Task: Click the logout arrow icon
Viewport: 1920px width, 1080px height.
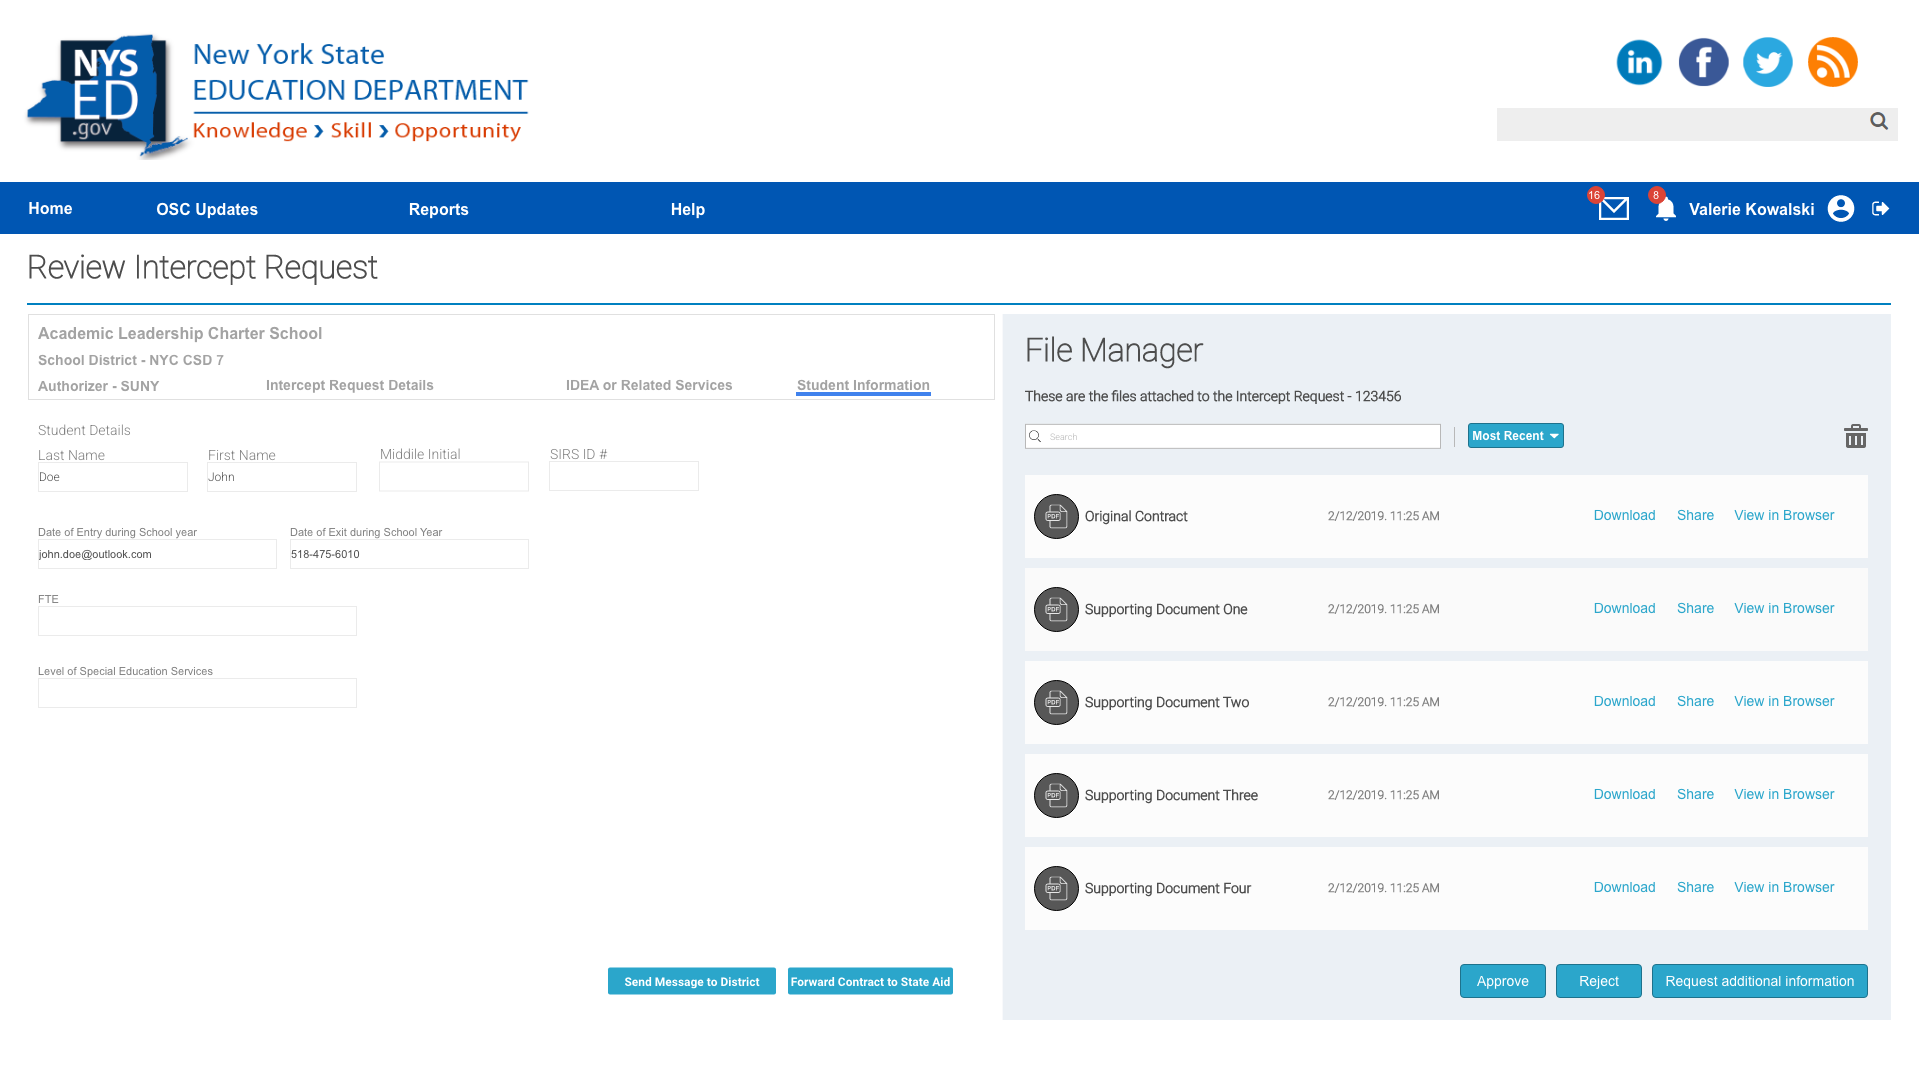Action: pos(1880,209)
